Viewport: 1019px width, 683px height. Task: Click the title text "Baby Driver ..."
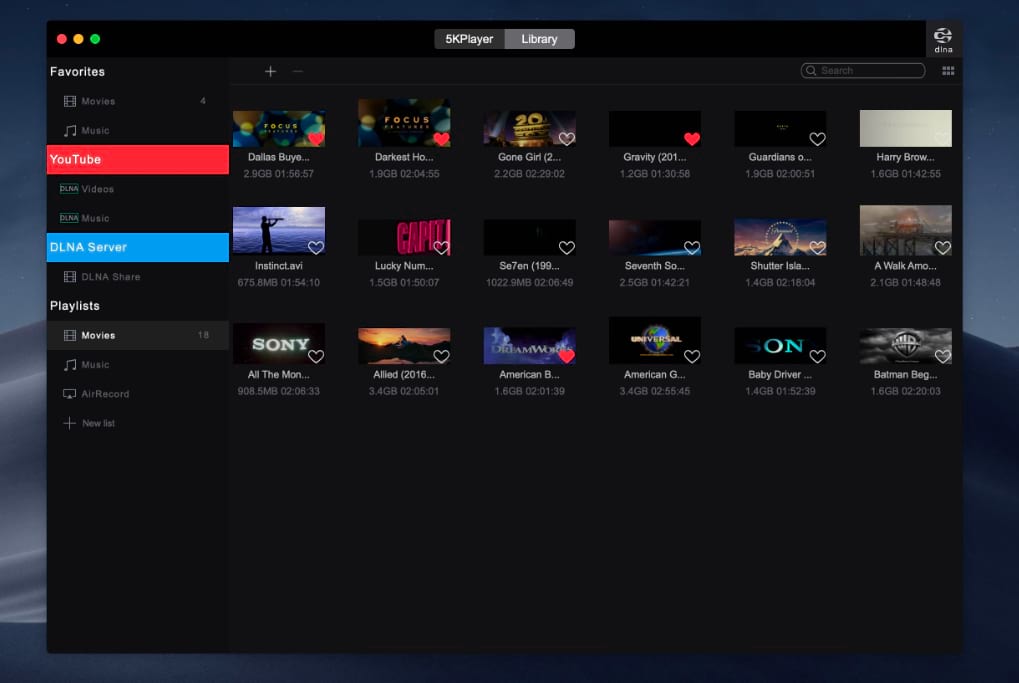coord(780,374)
